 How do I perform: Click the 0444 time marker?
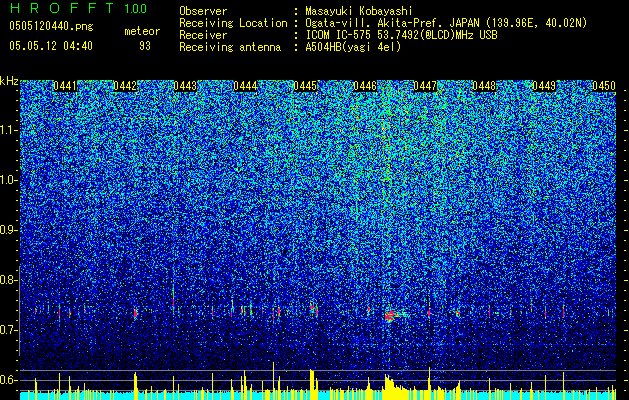click(245, 86)
